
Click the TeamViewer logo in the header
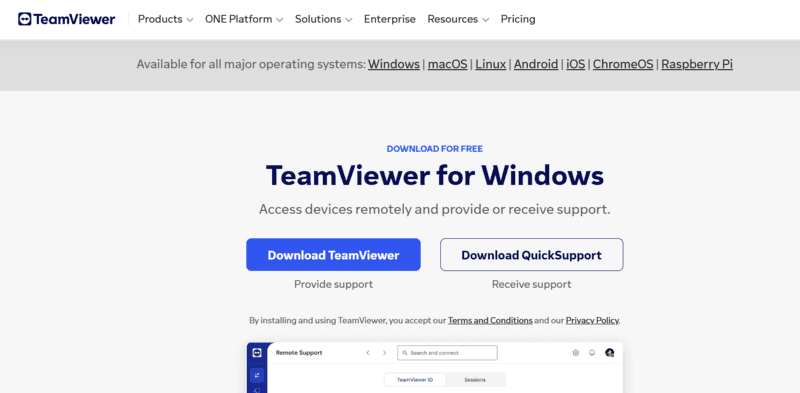pyautogui.click(x=66, y=19)
